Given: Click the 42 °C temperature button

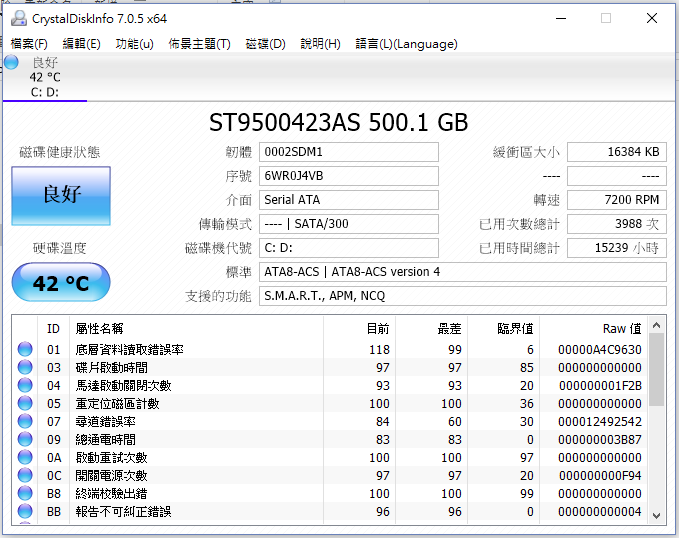Looking at the screenshot, I should (61, 282).
